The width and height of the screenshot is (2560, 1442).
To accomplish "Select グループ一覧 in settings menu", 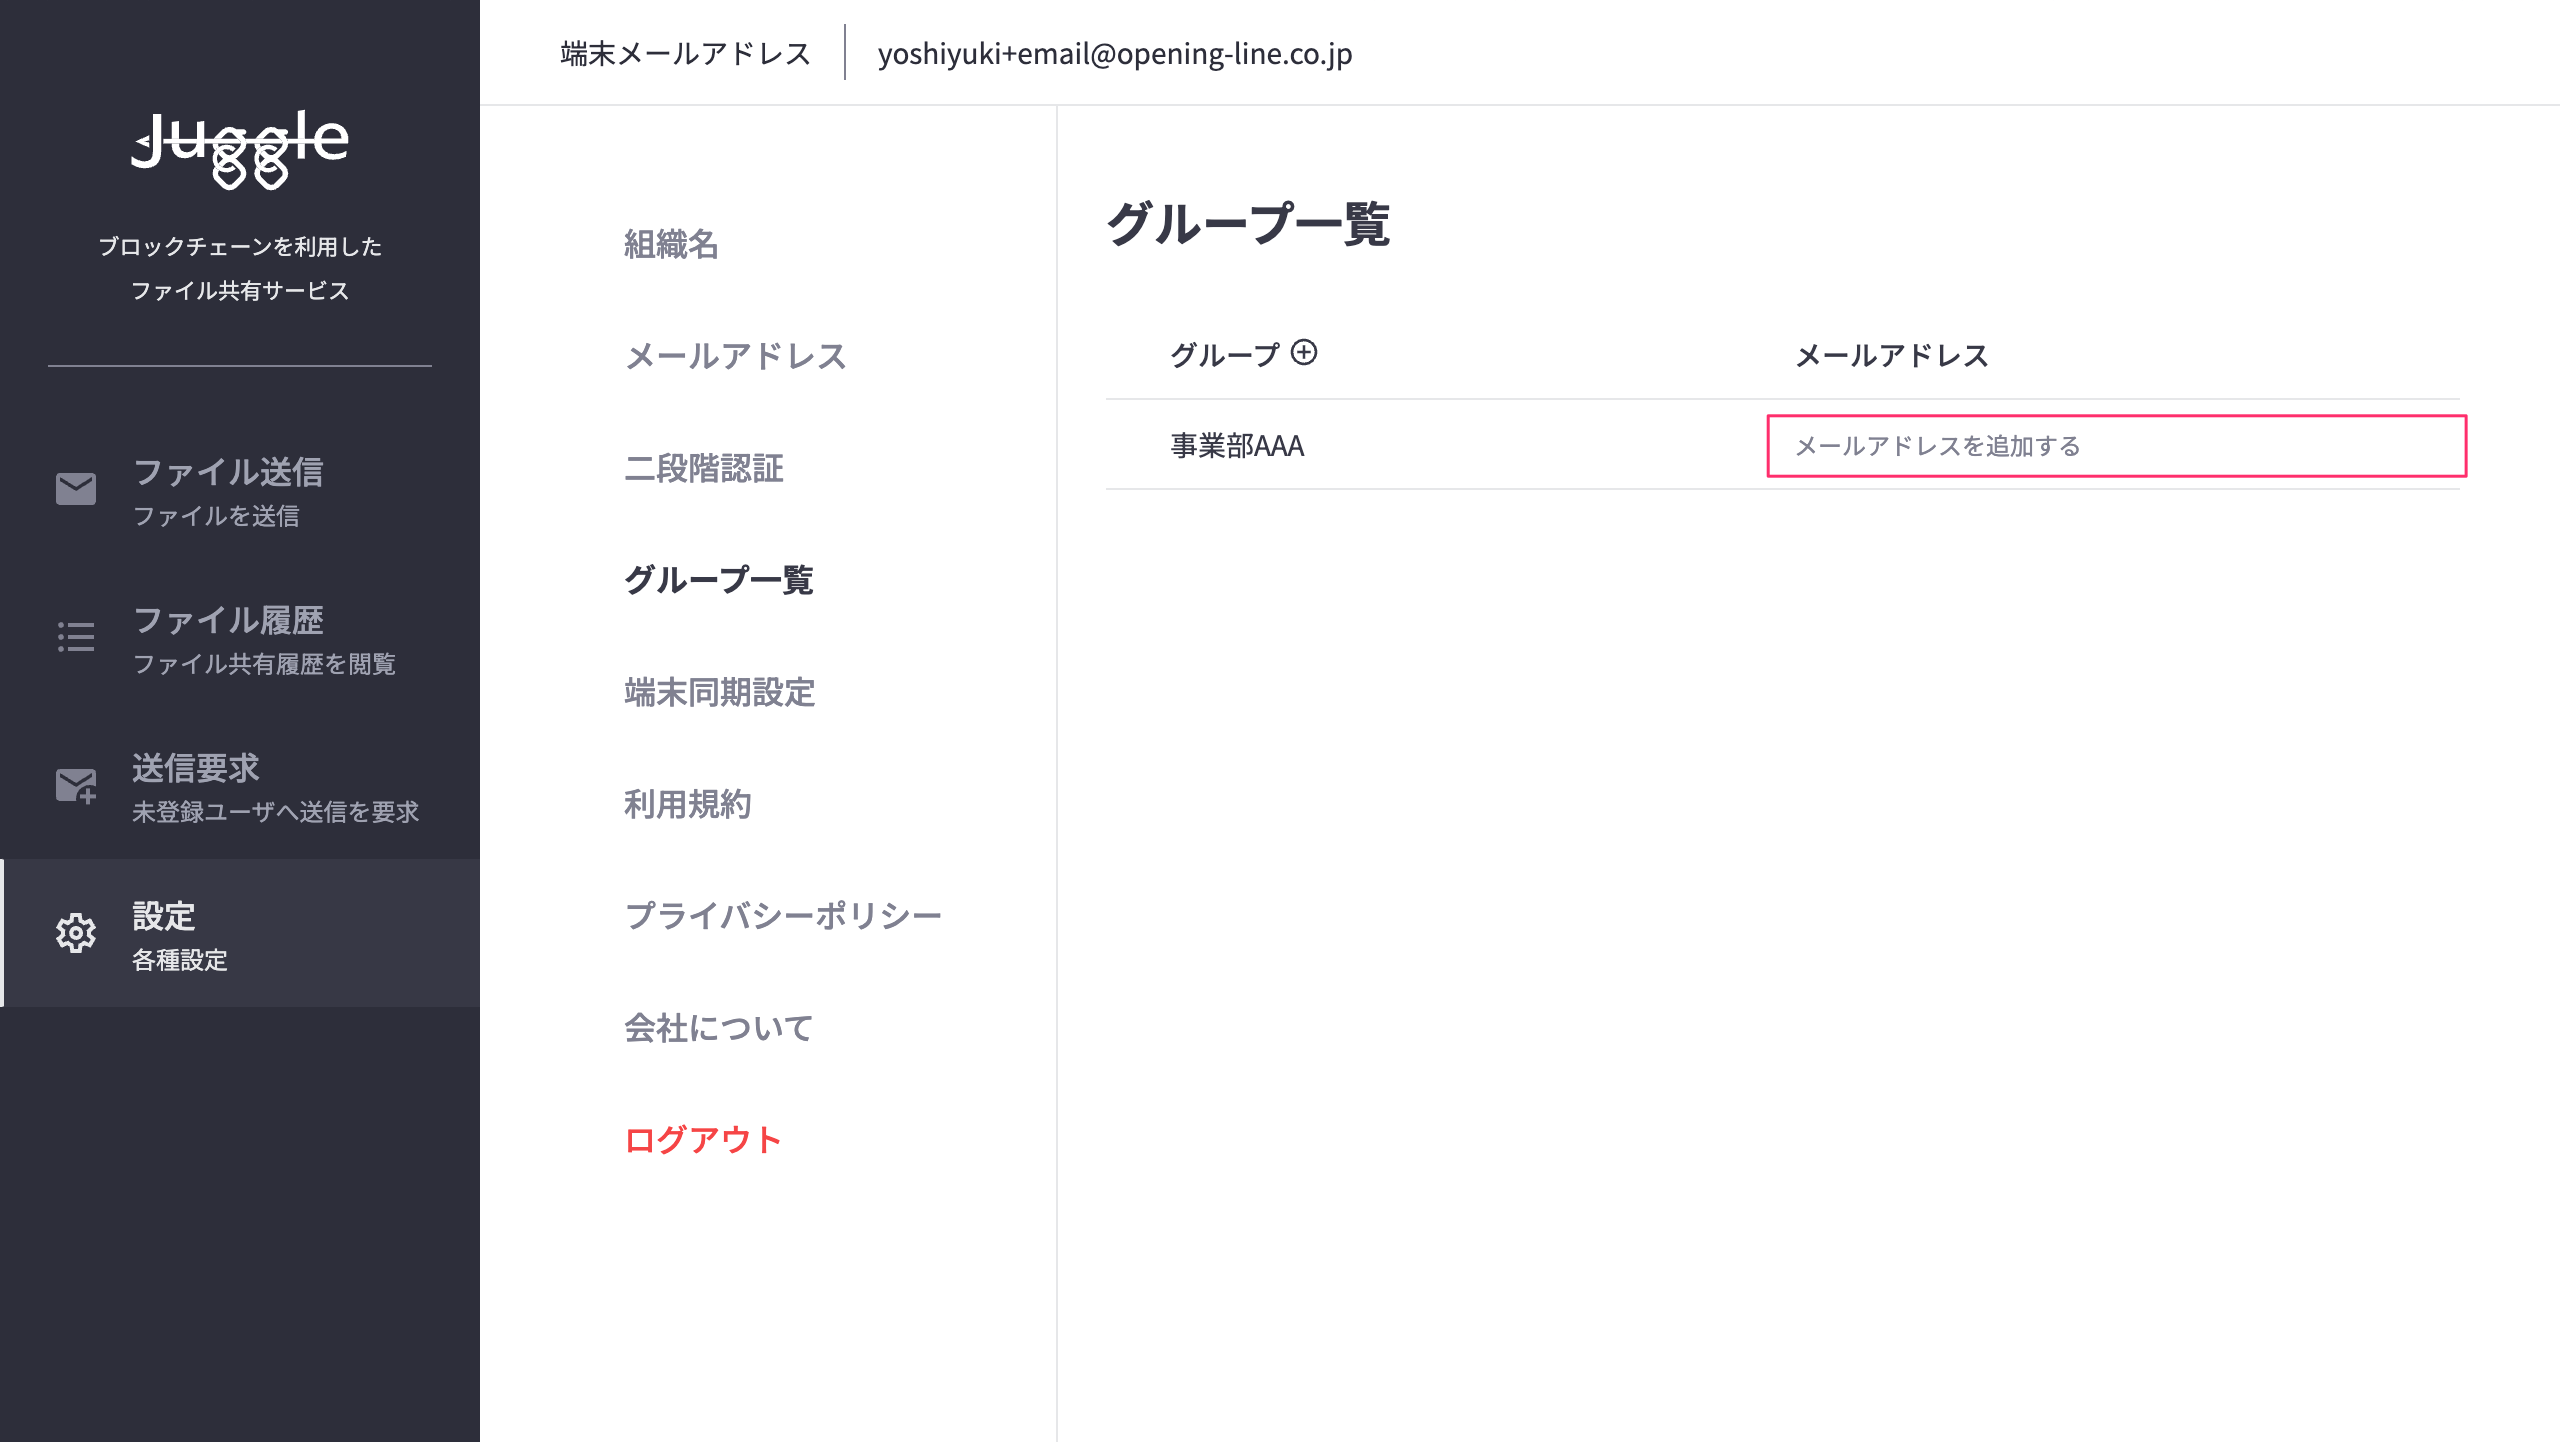I will [x=719, y=581].
